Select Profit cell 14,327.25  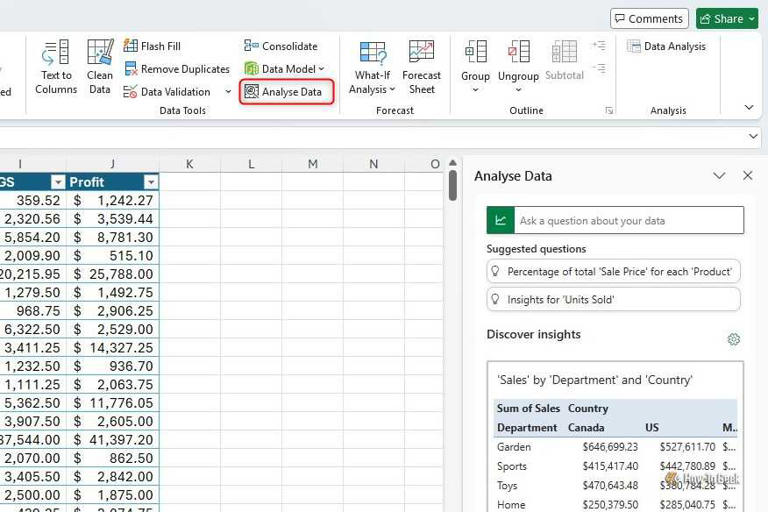coord(113,347)
